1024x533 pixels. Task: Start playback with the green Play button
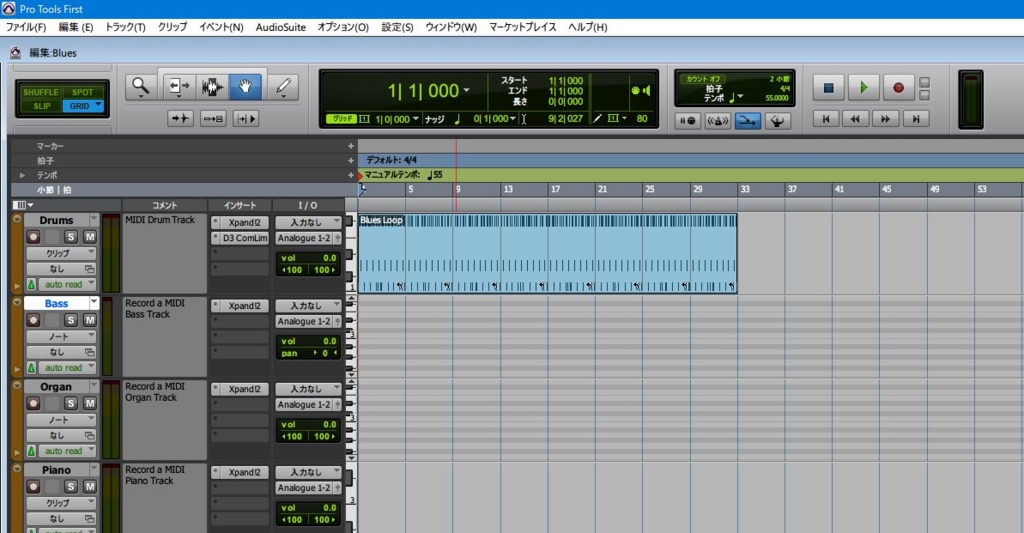coord(863,88)
